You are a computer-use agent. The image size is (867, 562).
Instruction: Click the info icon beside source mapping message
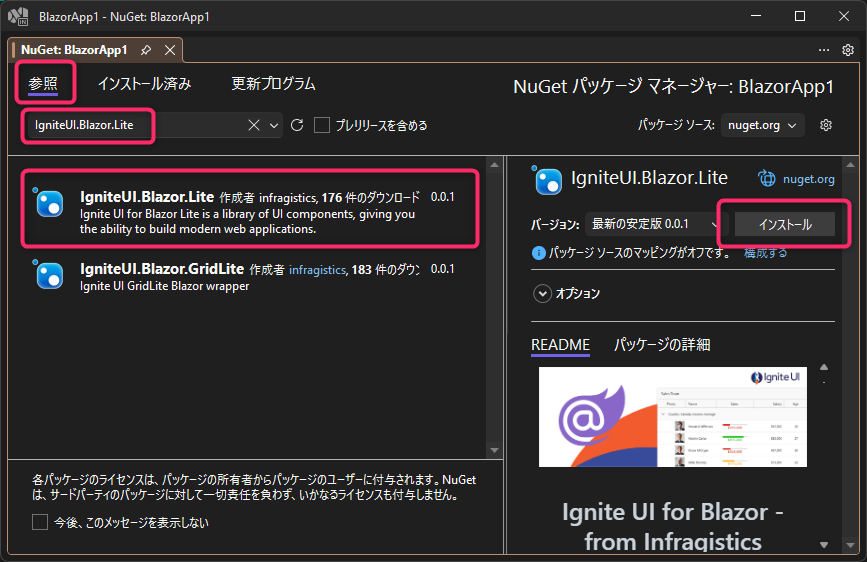coord(538,253)
